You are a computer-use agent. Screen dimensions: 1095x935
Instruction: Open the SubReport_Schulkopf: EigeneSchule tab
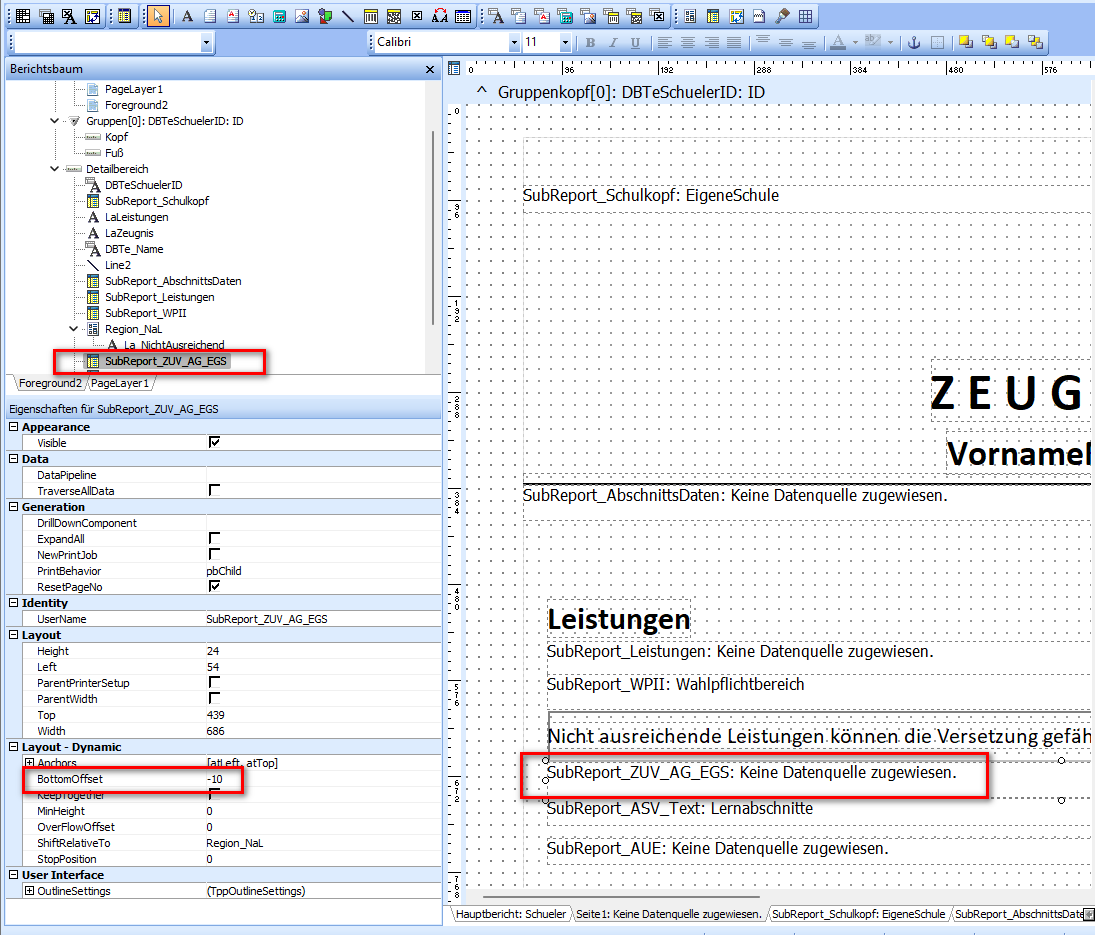coord(858,914)
